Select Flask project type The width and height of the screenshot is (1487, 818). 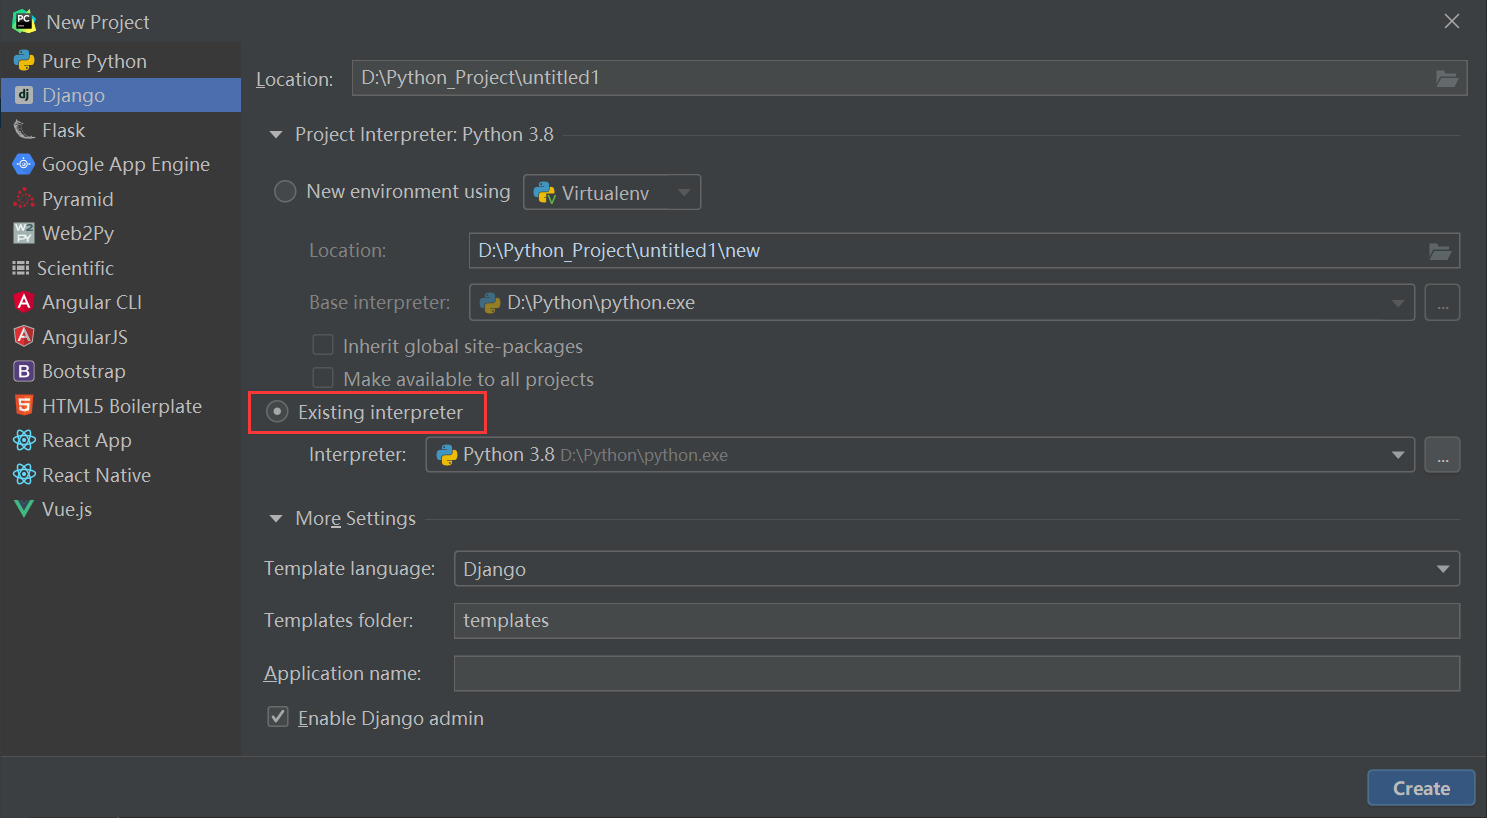tap(120, 130)
